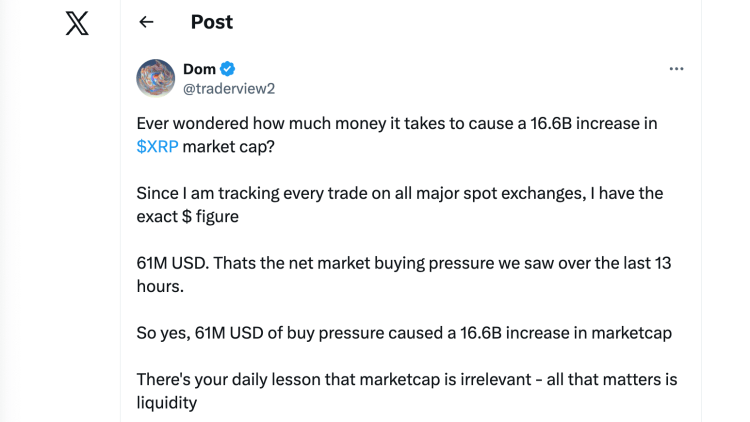Go back using the left arrow
The width and height of the screenshot is (750, 422).
click(x=146, y=22)
